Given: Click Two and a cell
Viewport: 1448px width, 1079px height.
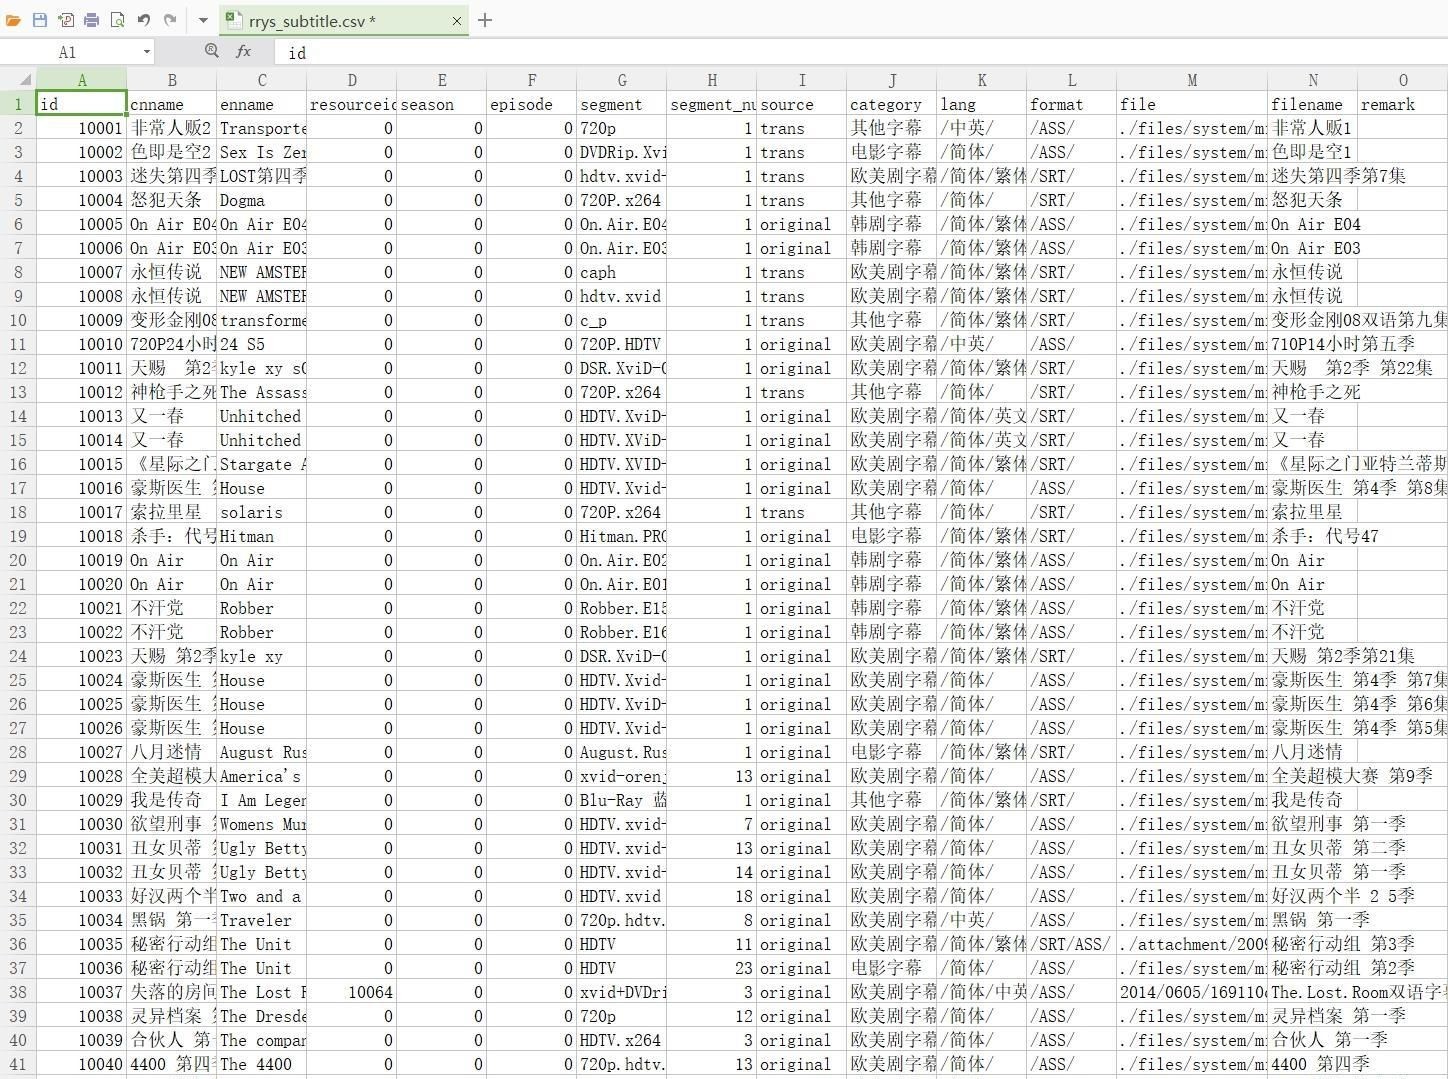Looking at the screenshot, I should tap(262, 896).
